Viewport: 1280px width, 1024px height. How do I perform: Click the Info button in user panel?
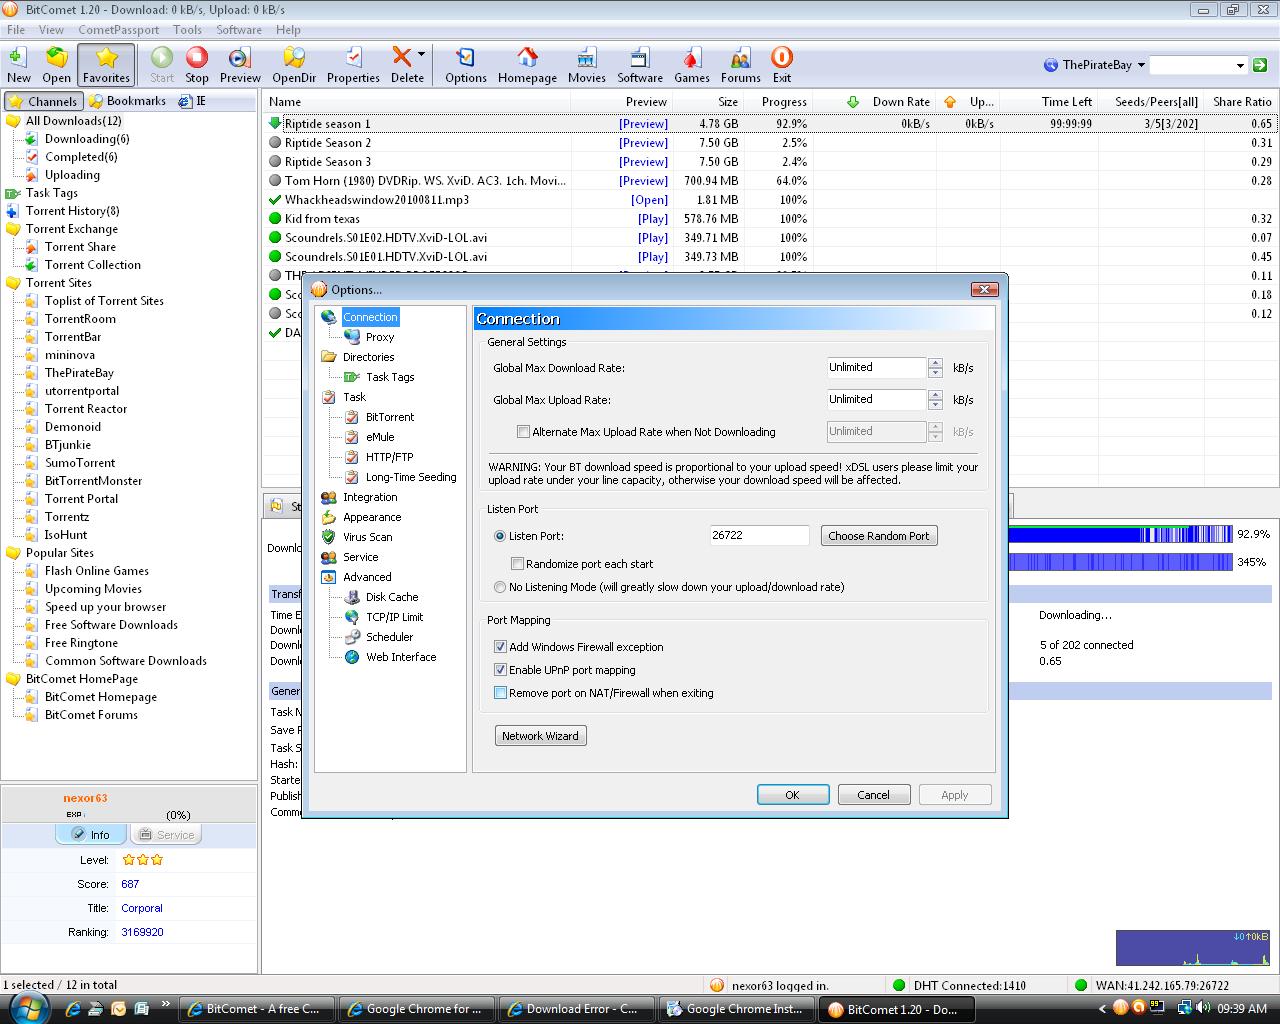(x=92, y=835)
